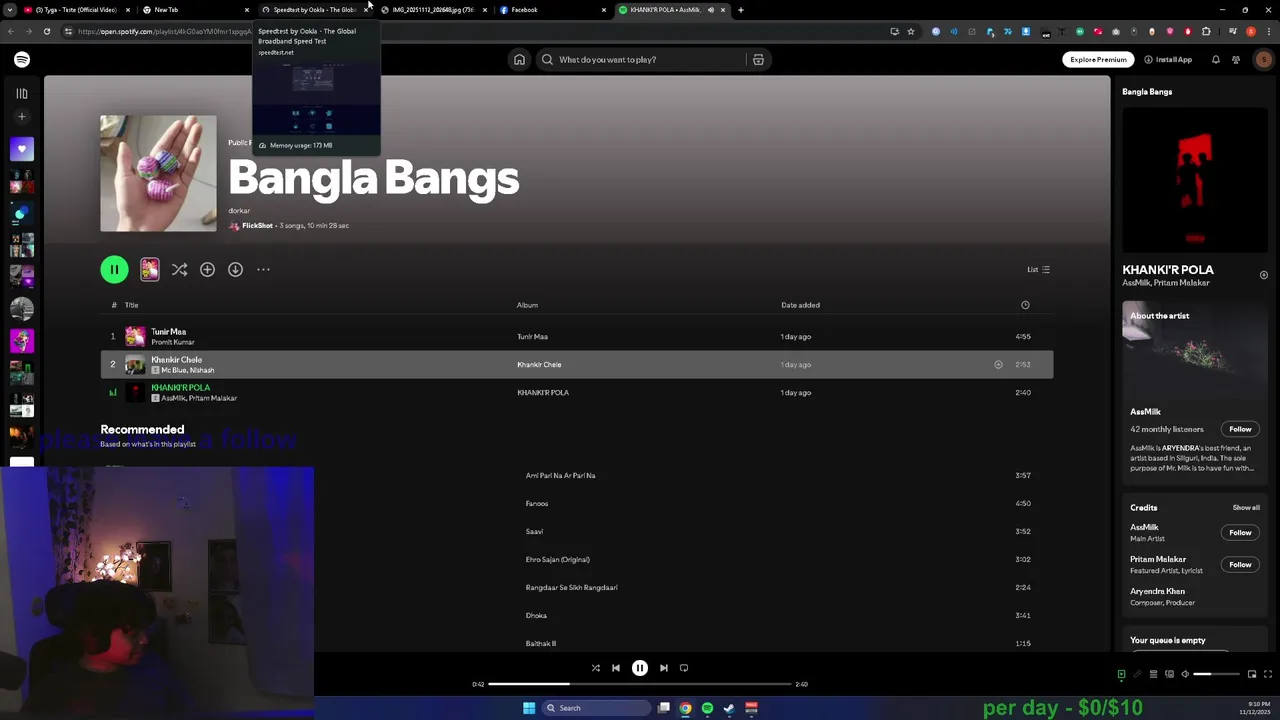Follow Pritam Malakar in Credits
This screenshot has height=720, width=1280.
coord(1240,565)
